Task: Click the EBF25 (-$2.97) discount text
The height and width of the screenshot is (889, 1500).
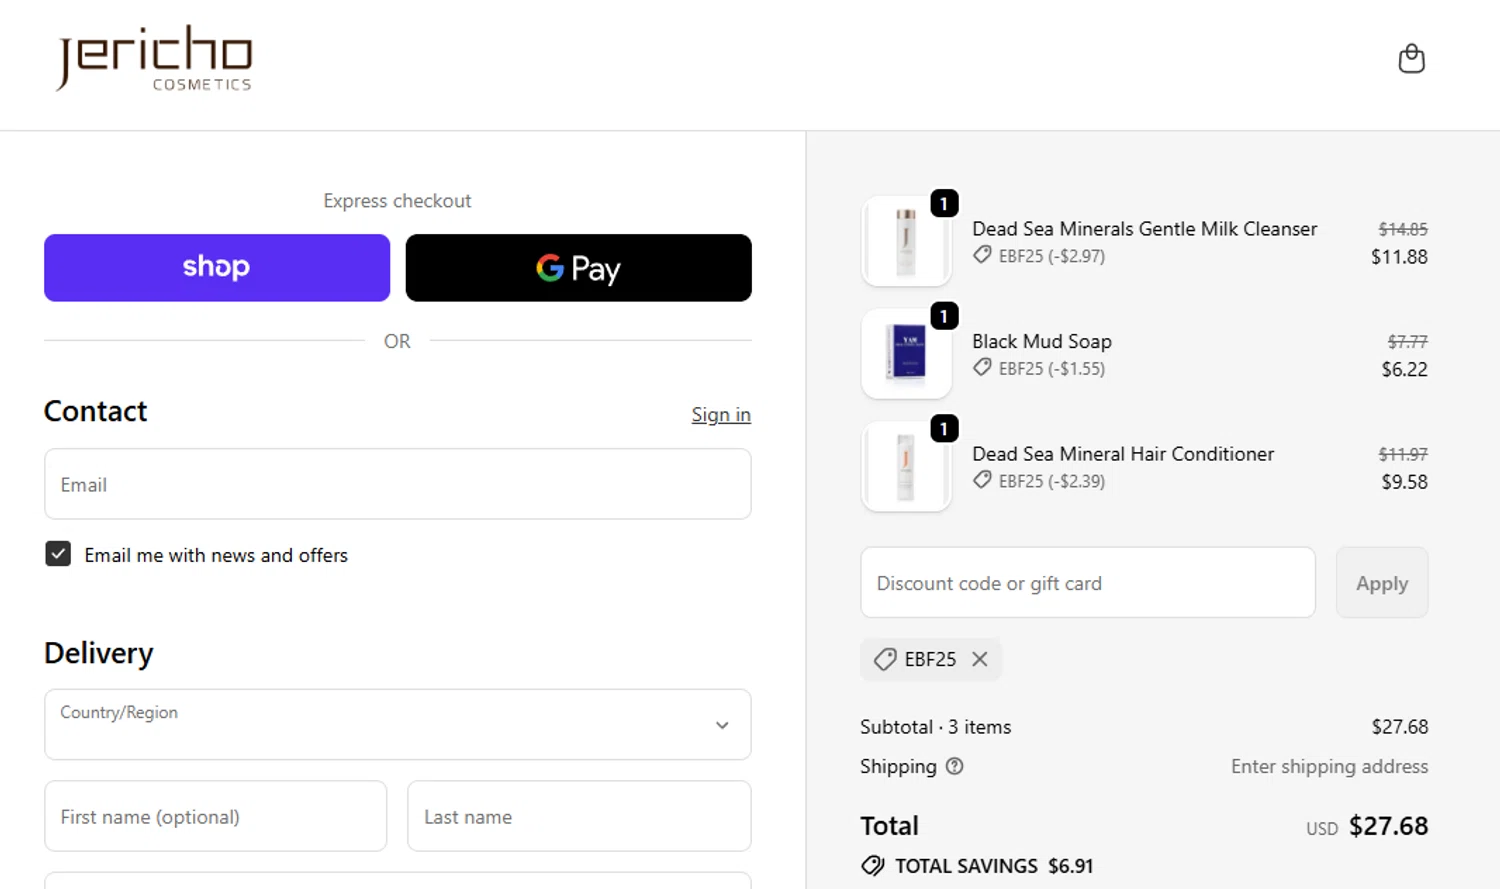Action: coord(1052,256)
